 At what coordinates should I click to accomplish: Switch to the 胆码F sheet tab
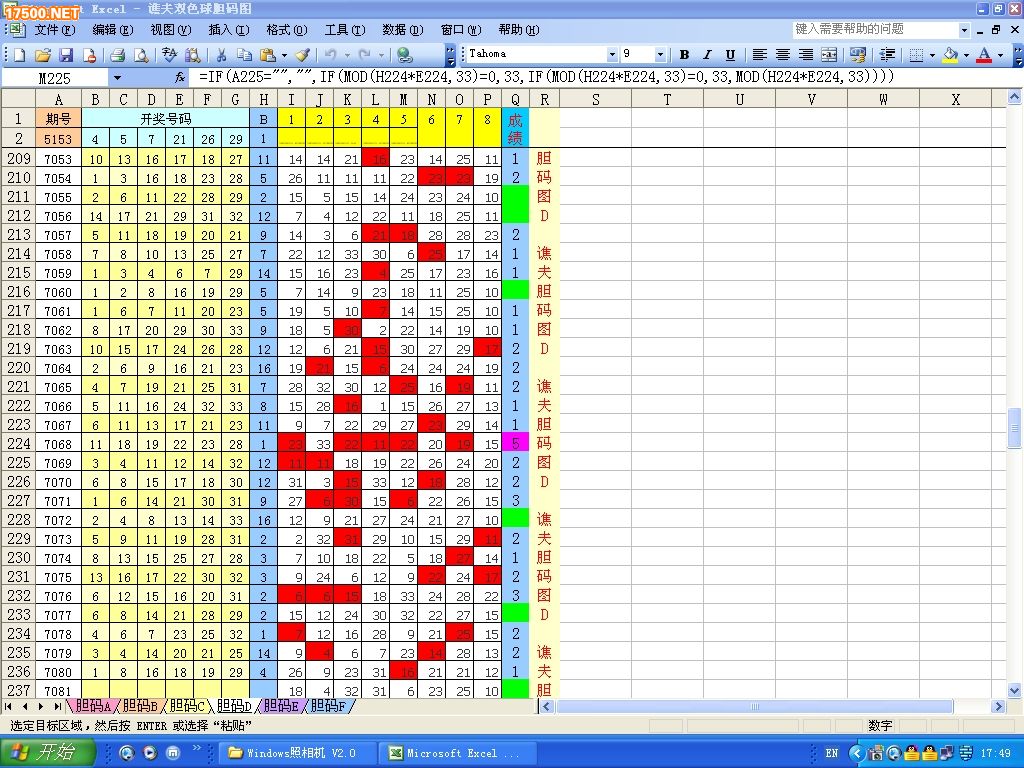(328, 706)
